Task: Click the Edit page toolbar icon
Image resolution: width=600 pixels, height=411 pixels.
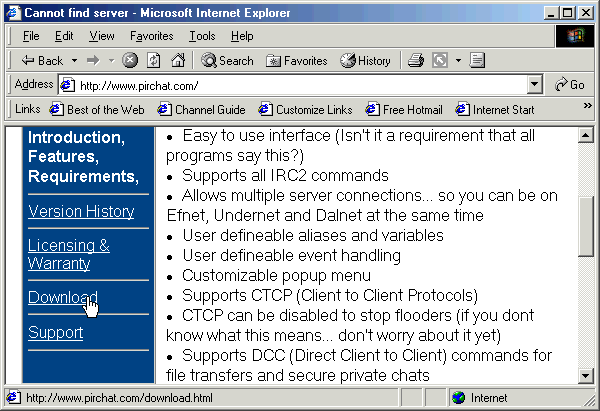Action: click(477, 60)
